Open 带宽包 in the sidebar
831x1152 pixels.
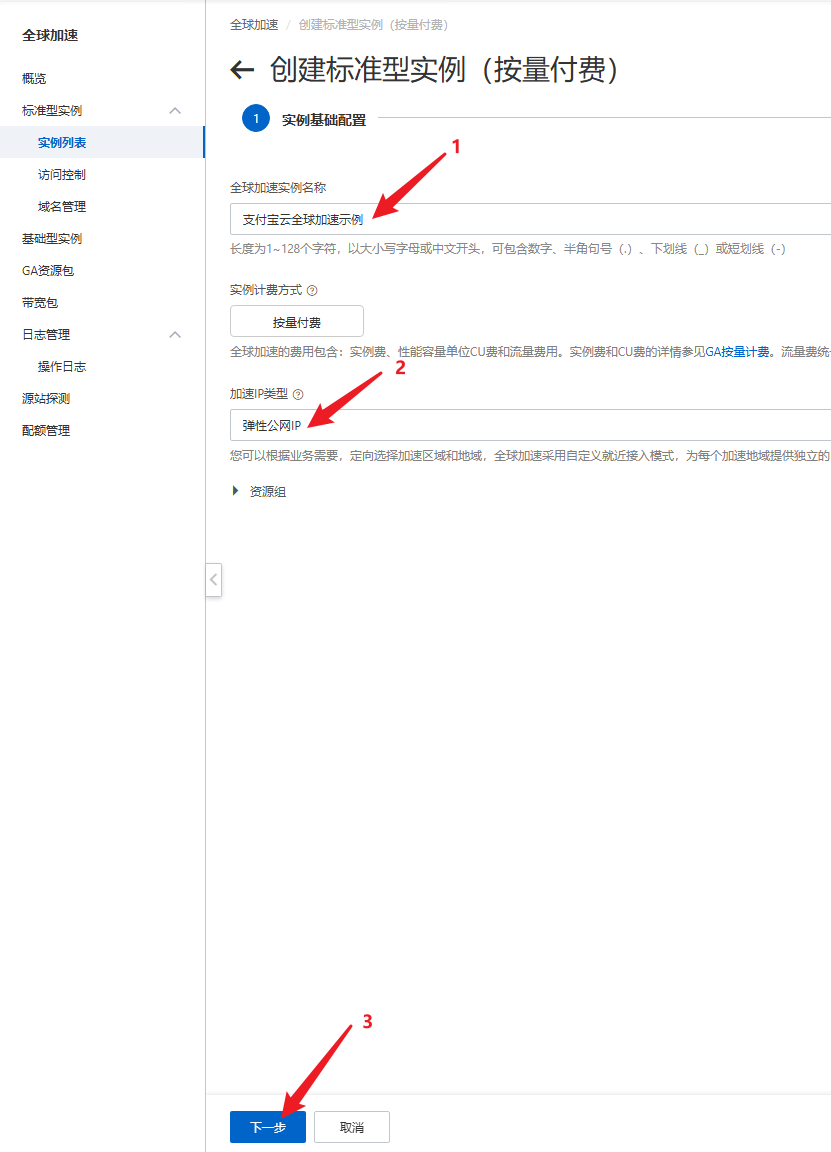coord(40,303)
